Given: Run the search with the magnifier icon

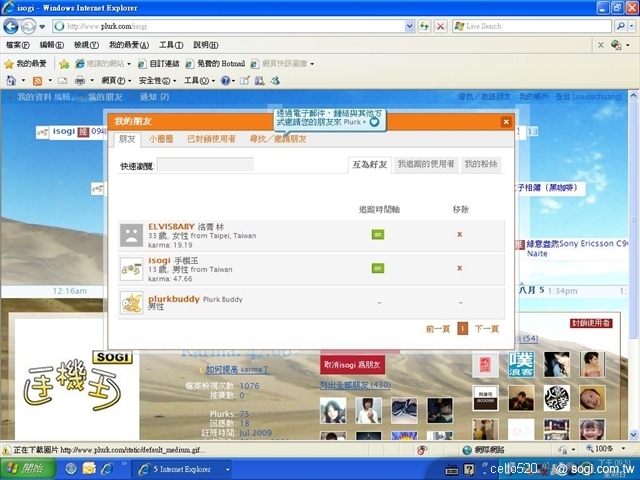Looking at the screenshot, I should pos(620,26).
